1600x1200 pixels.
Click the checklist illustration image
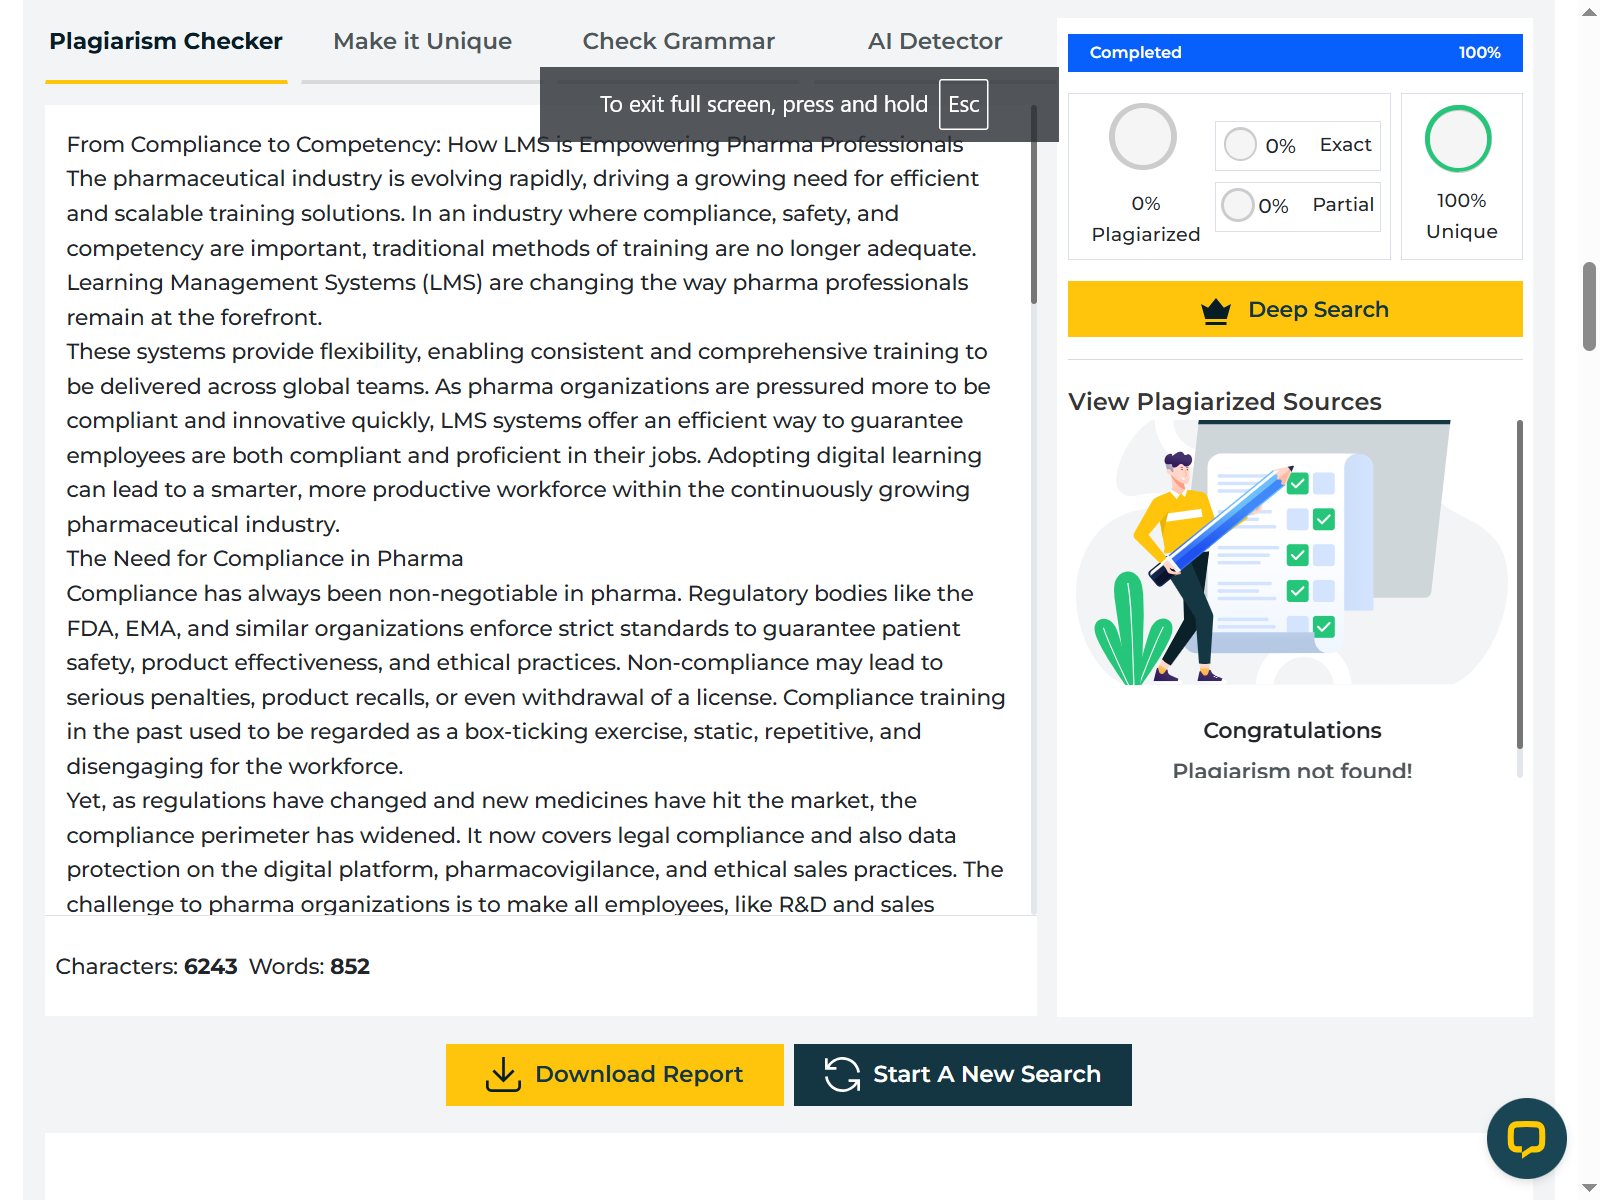click(1292, 553)
